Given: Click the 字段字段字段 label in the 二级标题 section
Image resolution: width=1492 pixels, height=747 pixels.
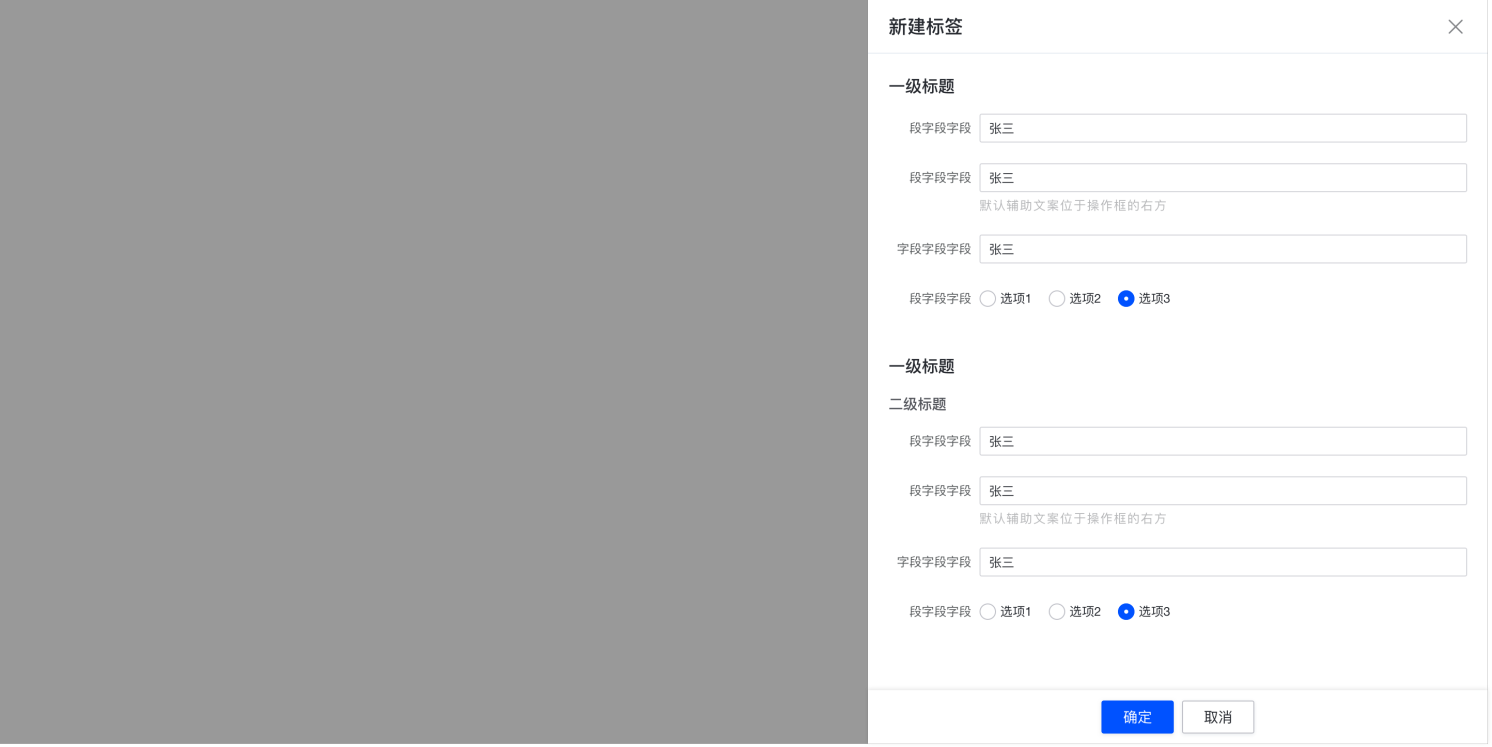Looking at the screenshot, I should [936, 563].
